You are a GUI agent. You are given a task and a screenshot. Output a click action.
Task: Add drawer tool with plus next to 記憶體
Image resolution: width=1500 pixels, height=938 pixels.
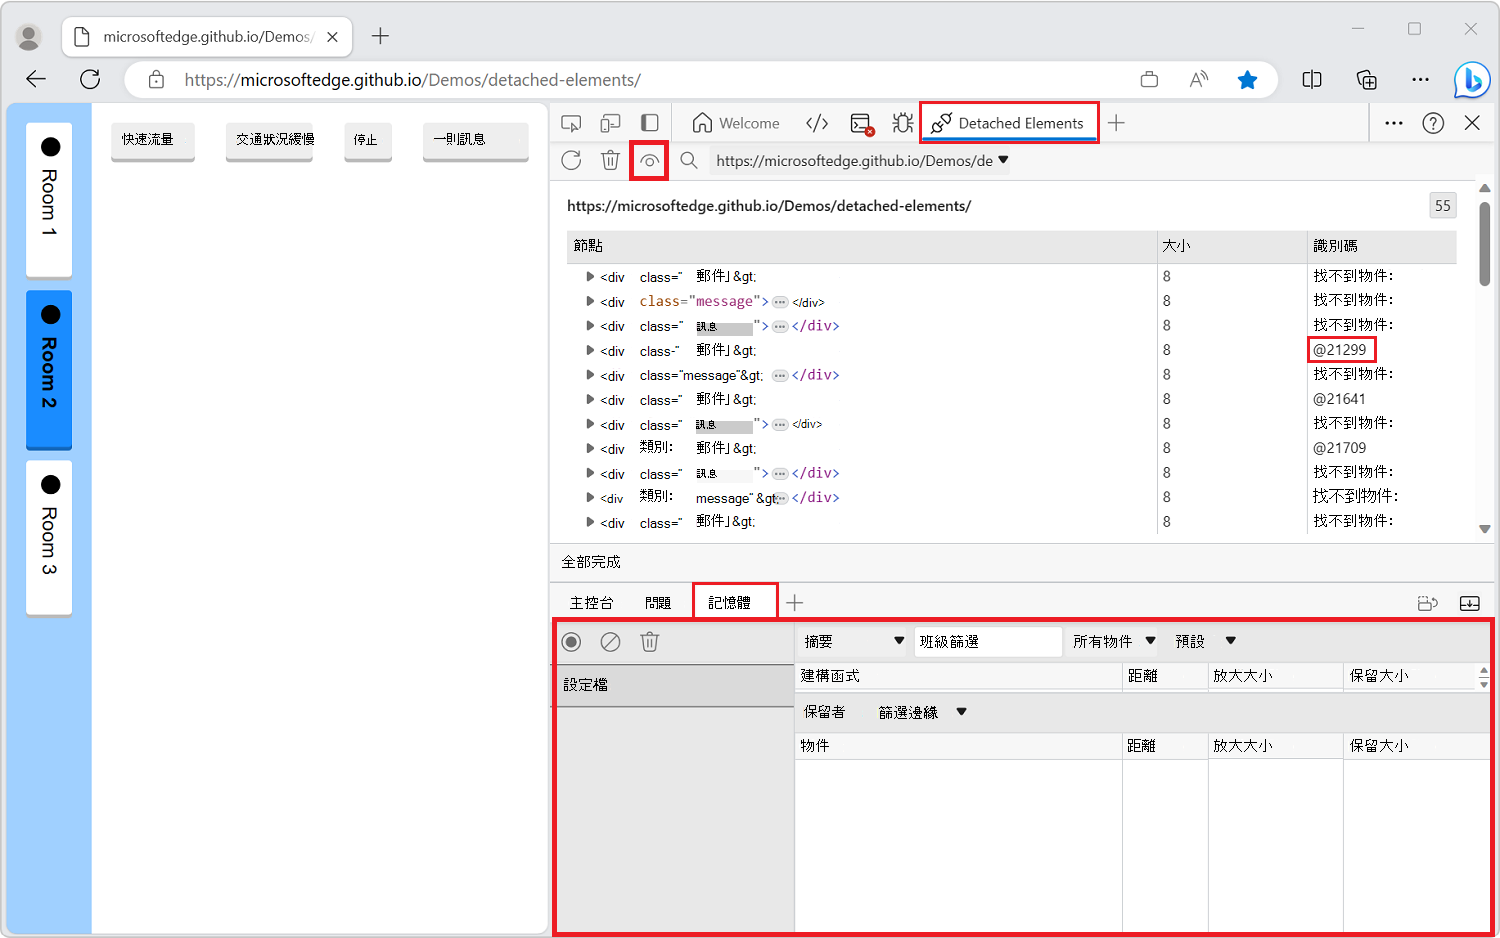(x=795, y=602)
